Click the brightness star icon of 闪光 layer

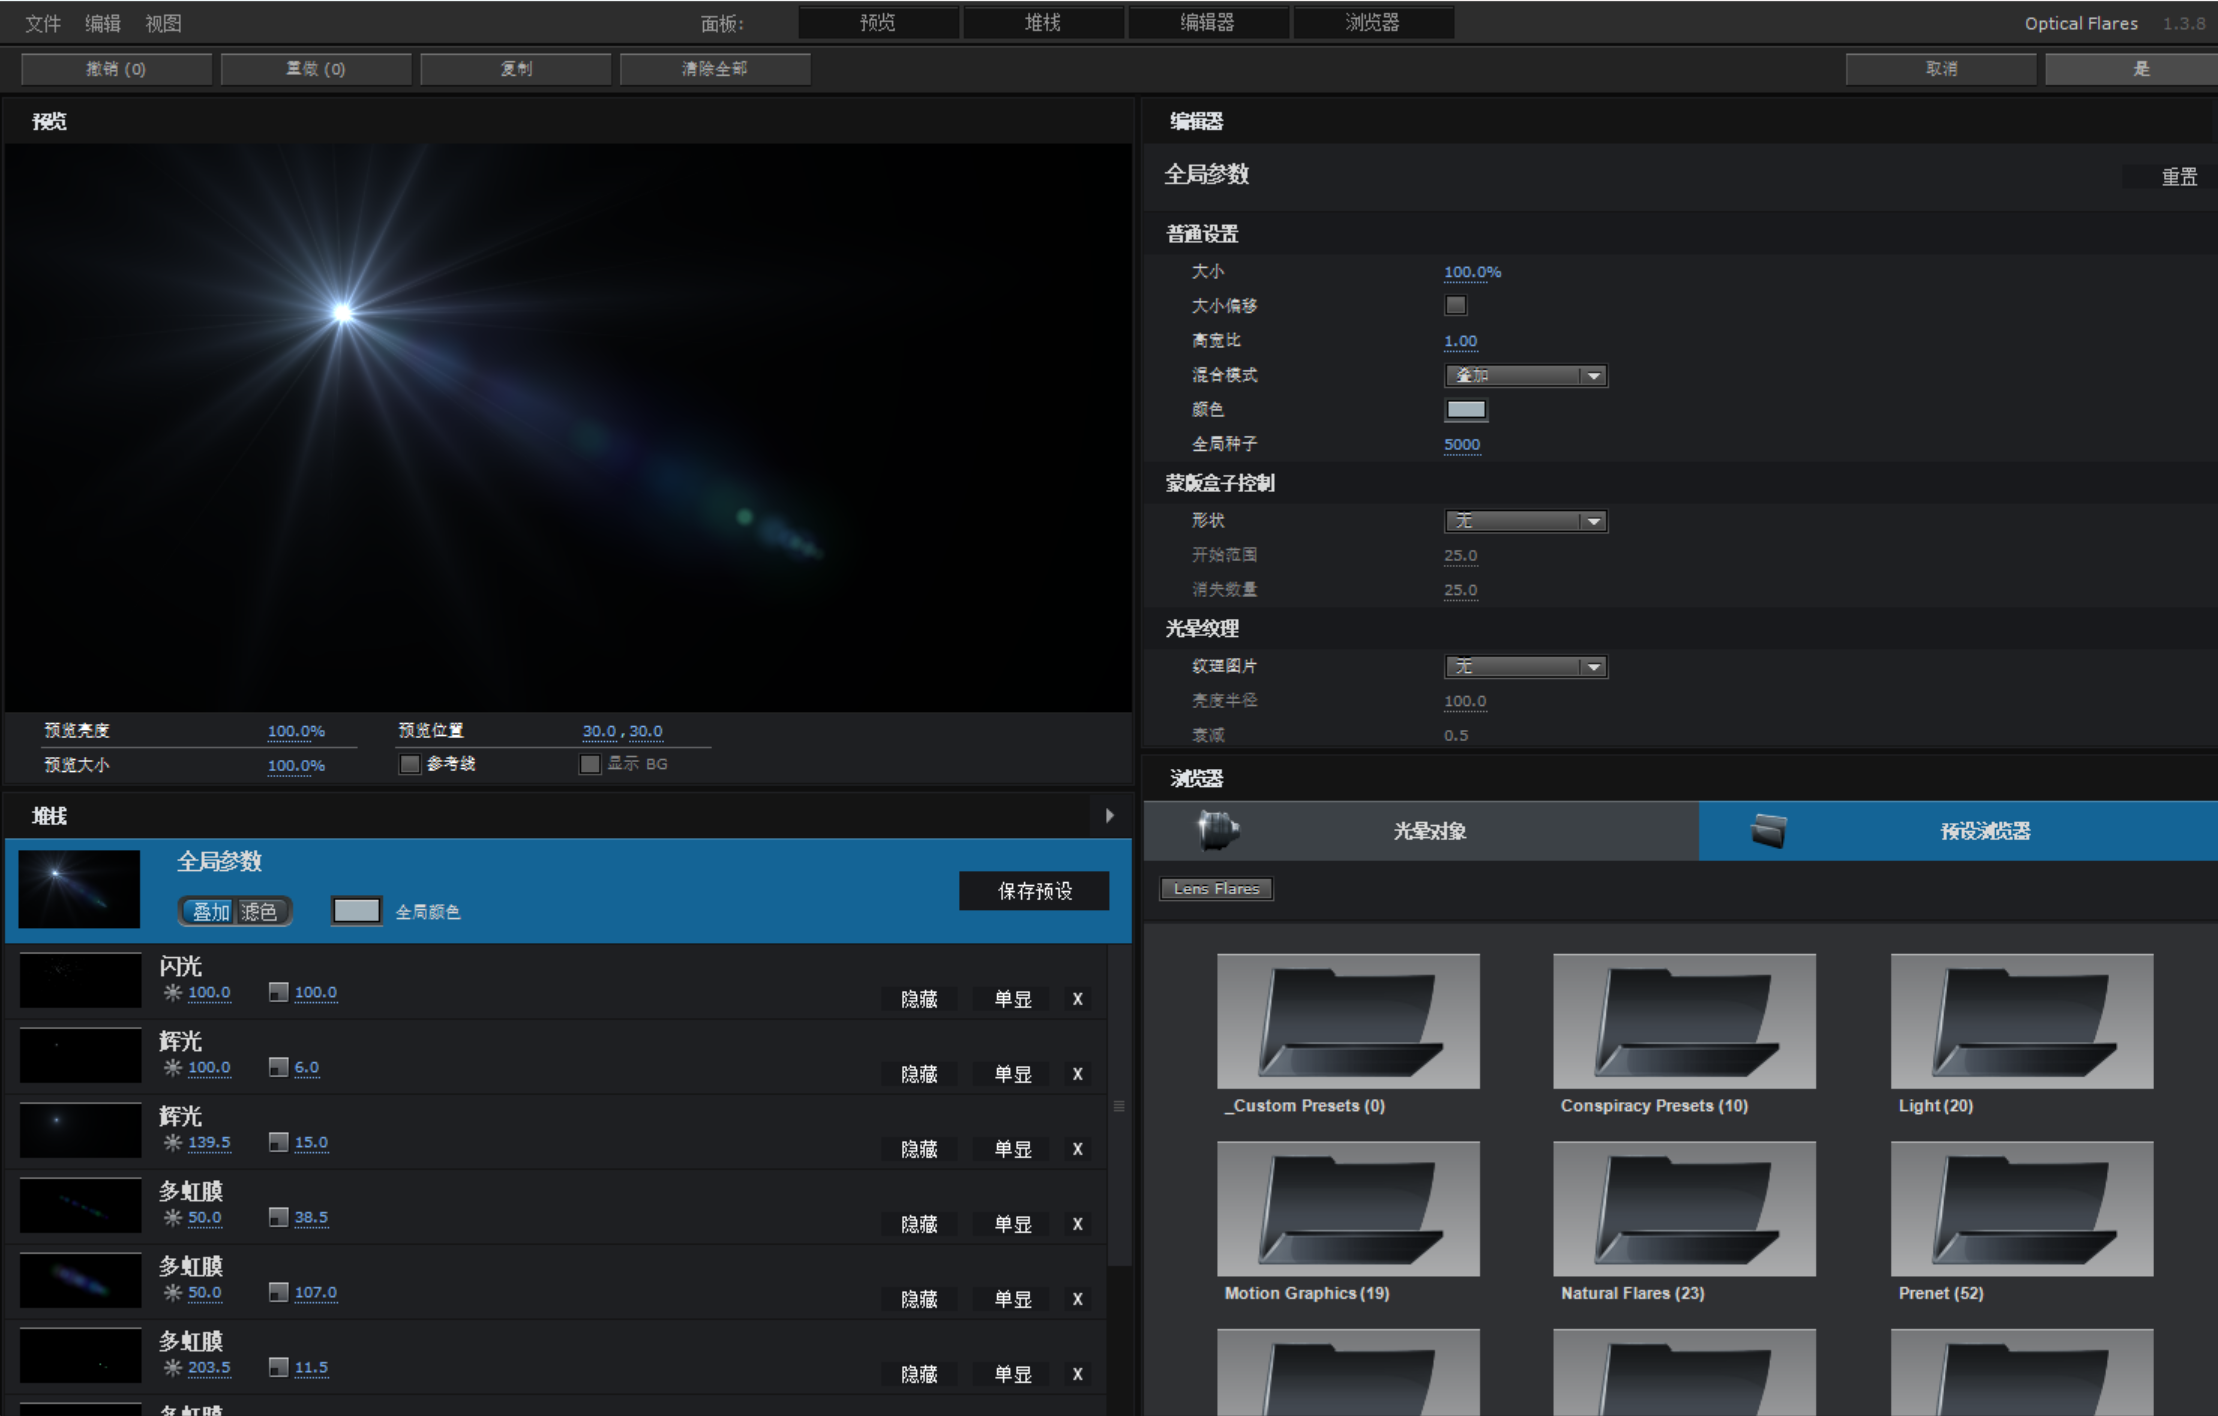173,993
